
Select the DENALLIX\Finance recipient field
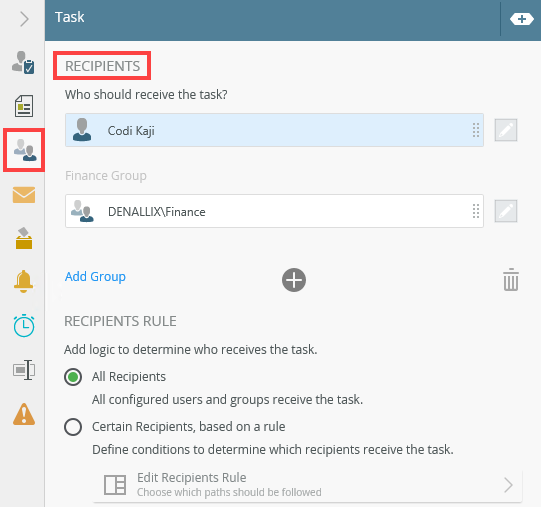click(274, 211)
